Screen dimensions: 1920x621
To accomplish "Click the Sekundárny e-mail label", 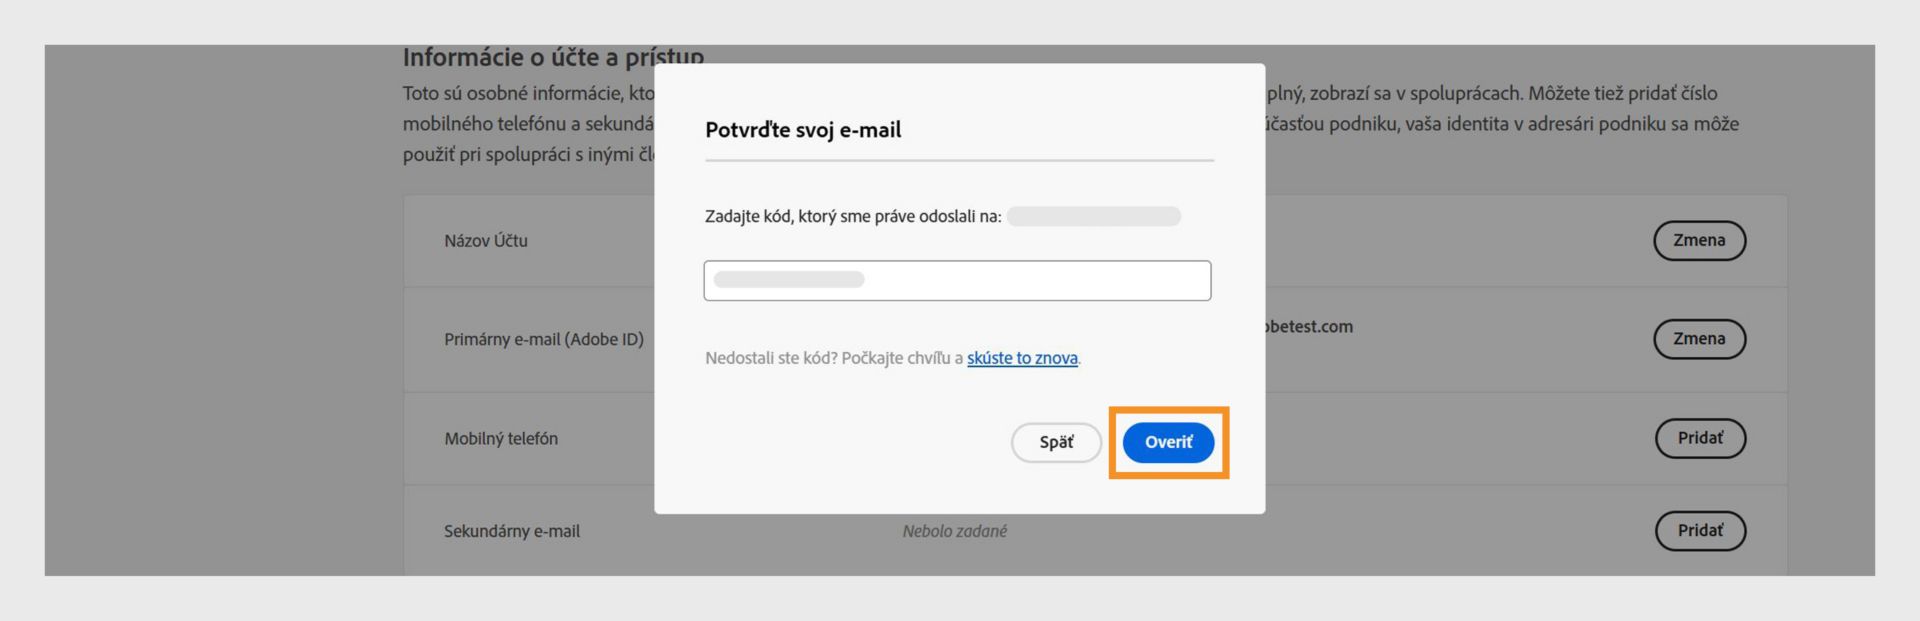I will pos(512,531).
